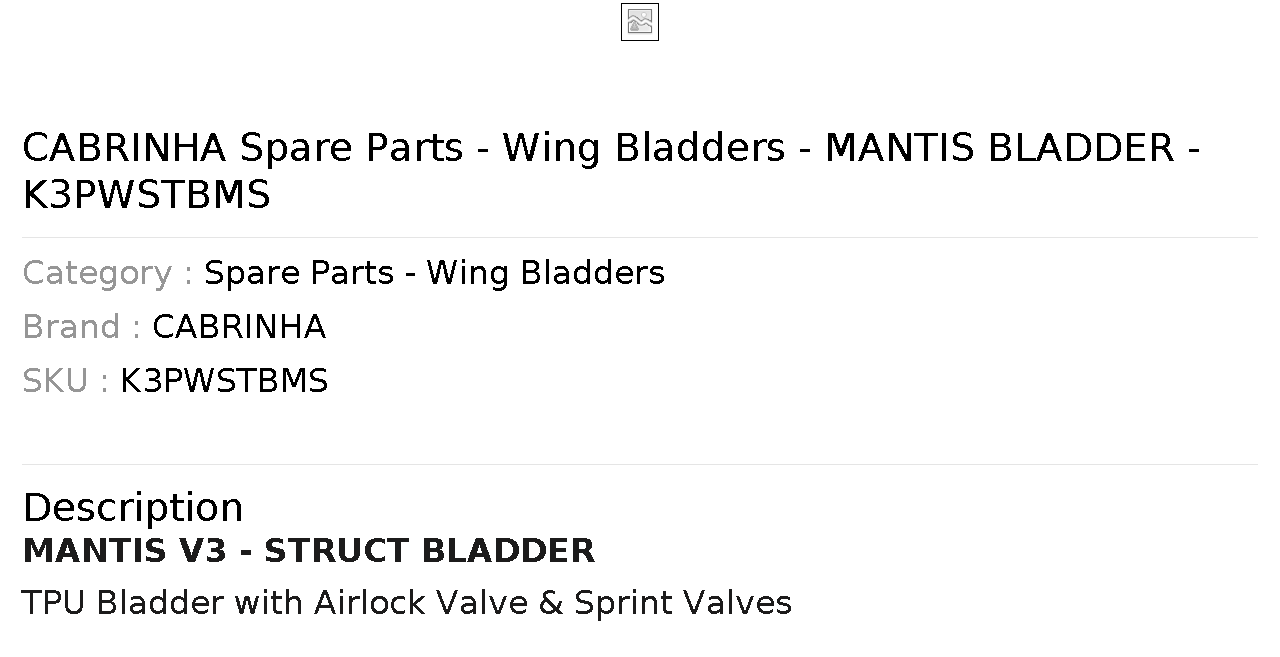1280x657 pixels.
Task: Click the ampersand in the description sentence
Action: tap(550, 603)
